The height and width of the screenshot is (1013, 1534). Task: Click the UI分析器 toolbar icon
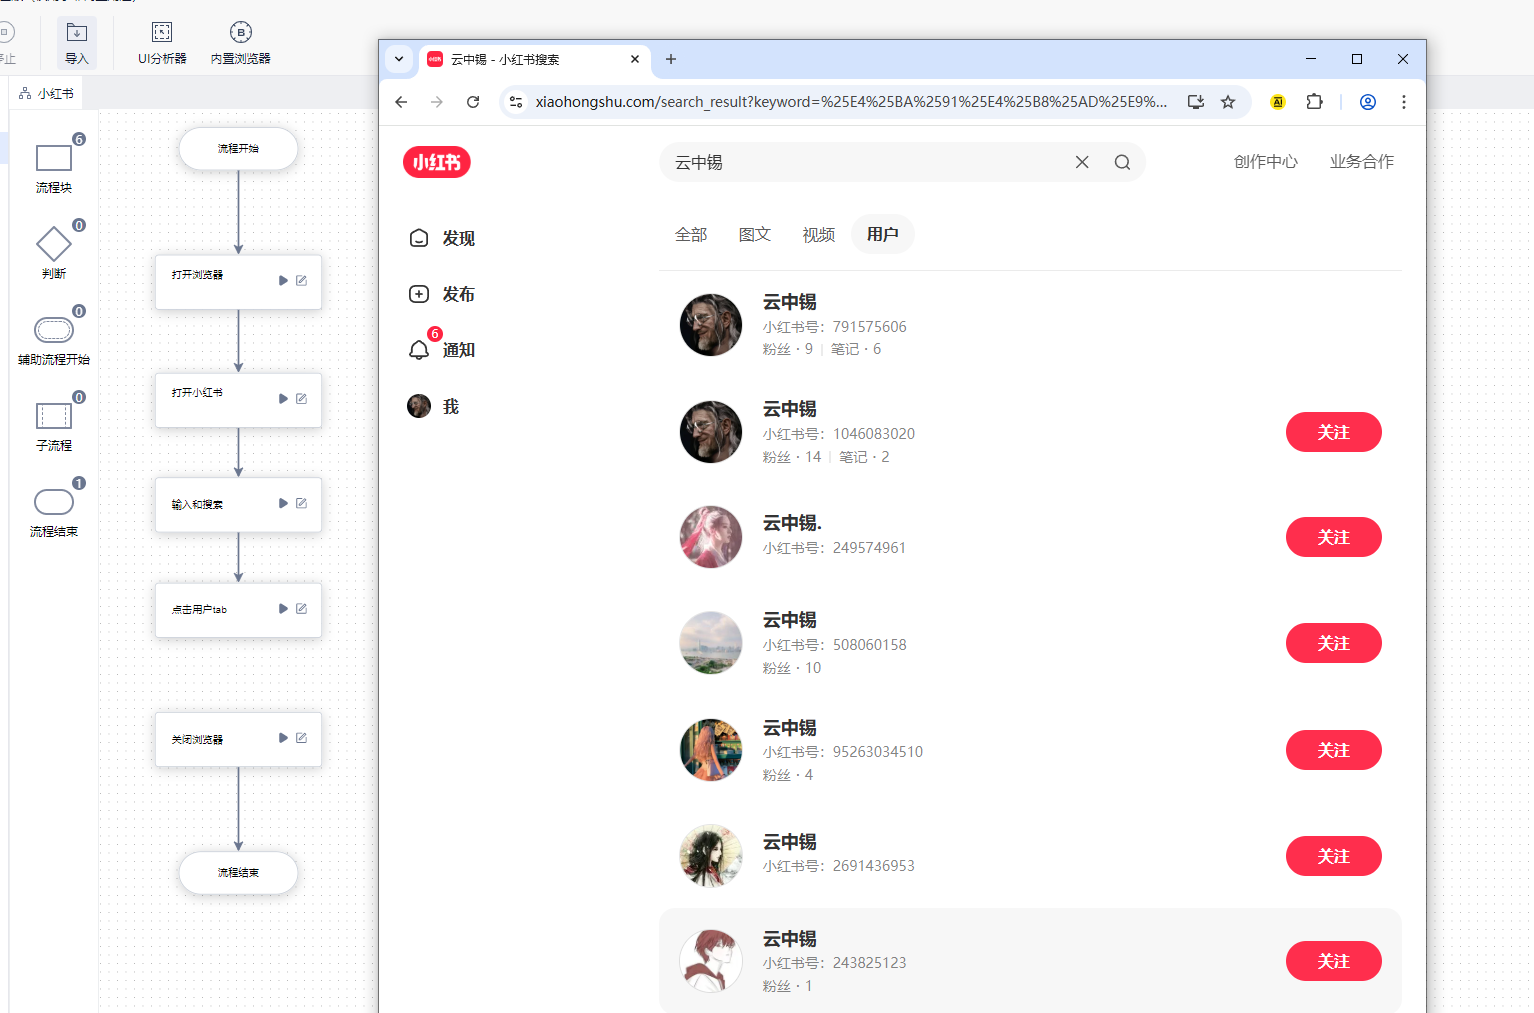pyautogui.click(x=162, y=33)
